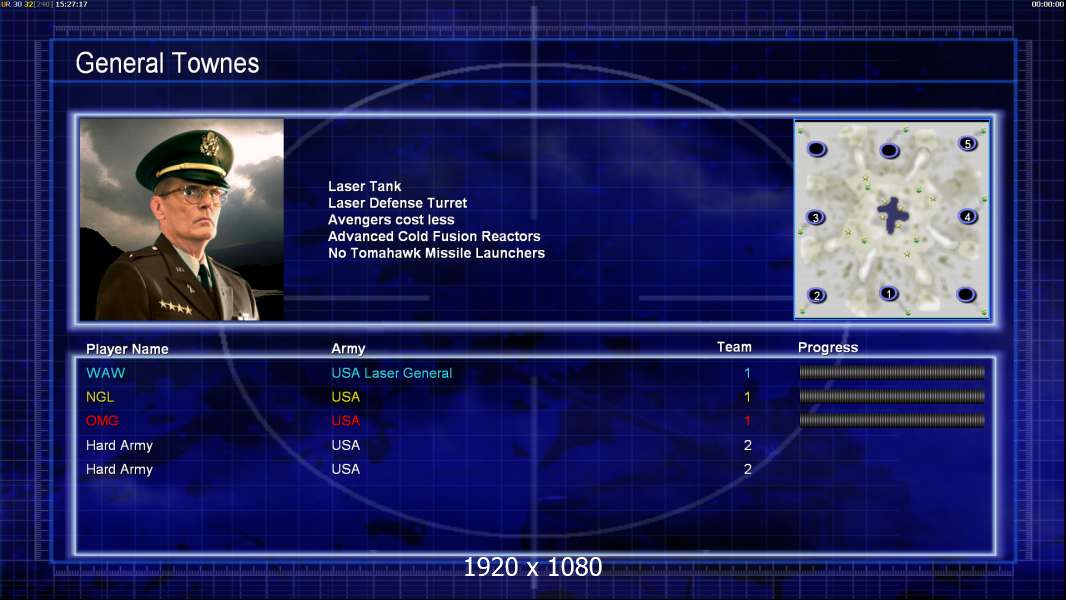Image resolution: width=1066 pixels, height=600 pixels.
Task: Click the "General Townes" title
Action: click(167, 63)
